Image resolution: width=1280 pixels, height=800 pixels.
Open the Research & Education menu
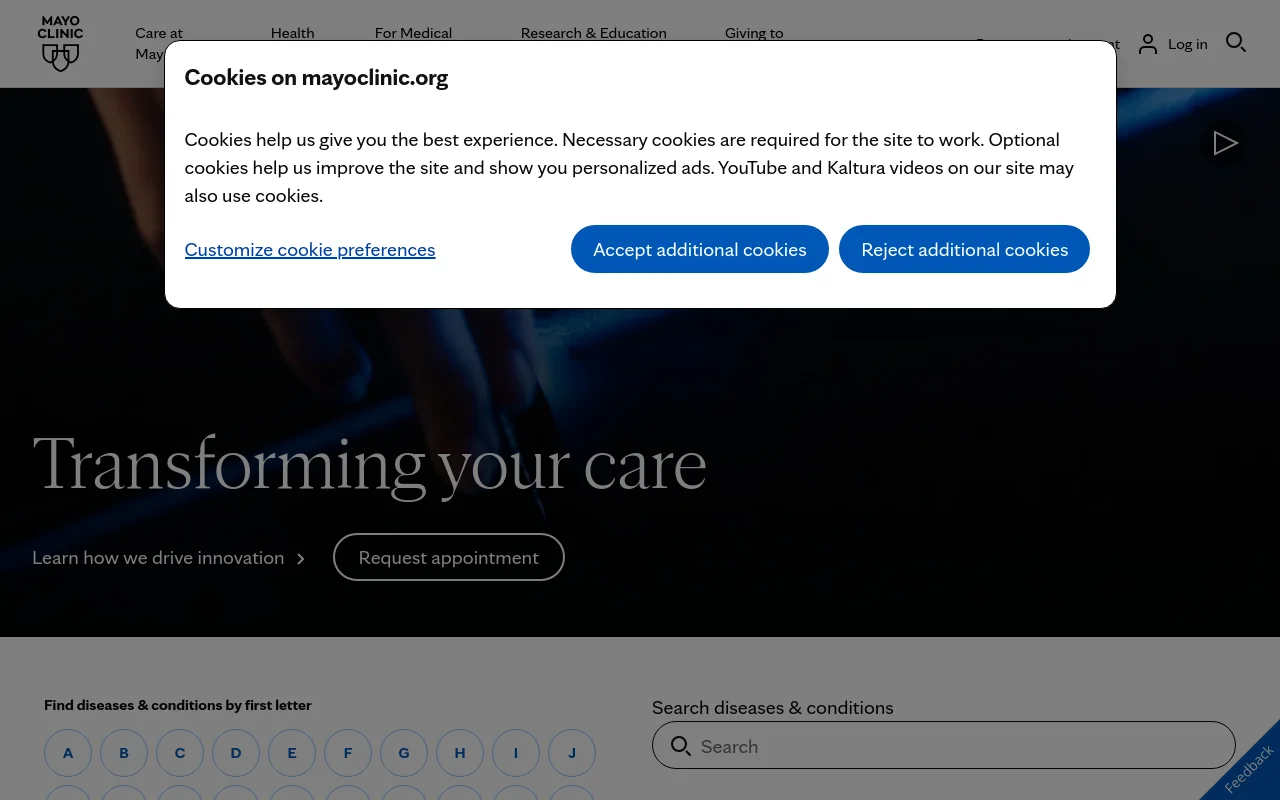click(593, 33)
